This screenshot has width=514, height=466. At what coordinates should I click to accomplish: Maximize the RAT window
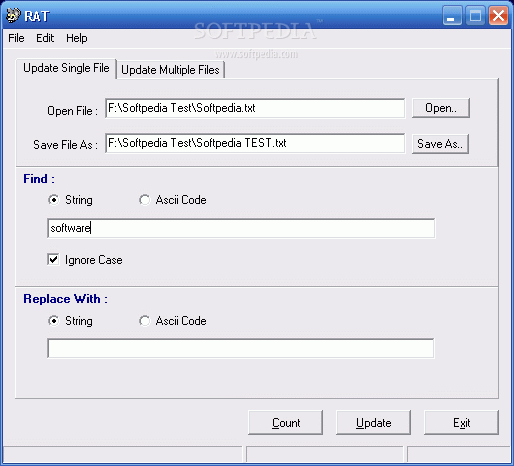[x=475, y=15]
